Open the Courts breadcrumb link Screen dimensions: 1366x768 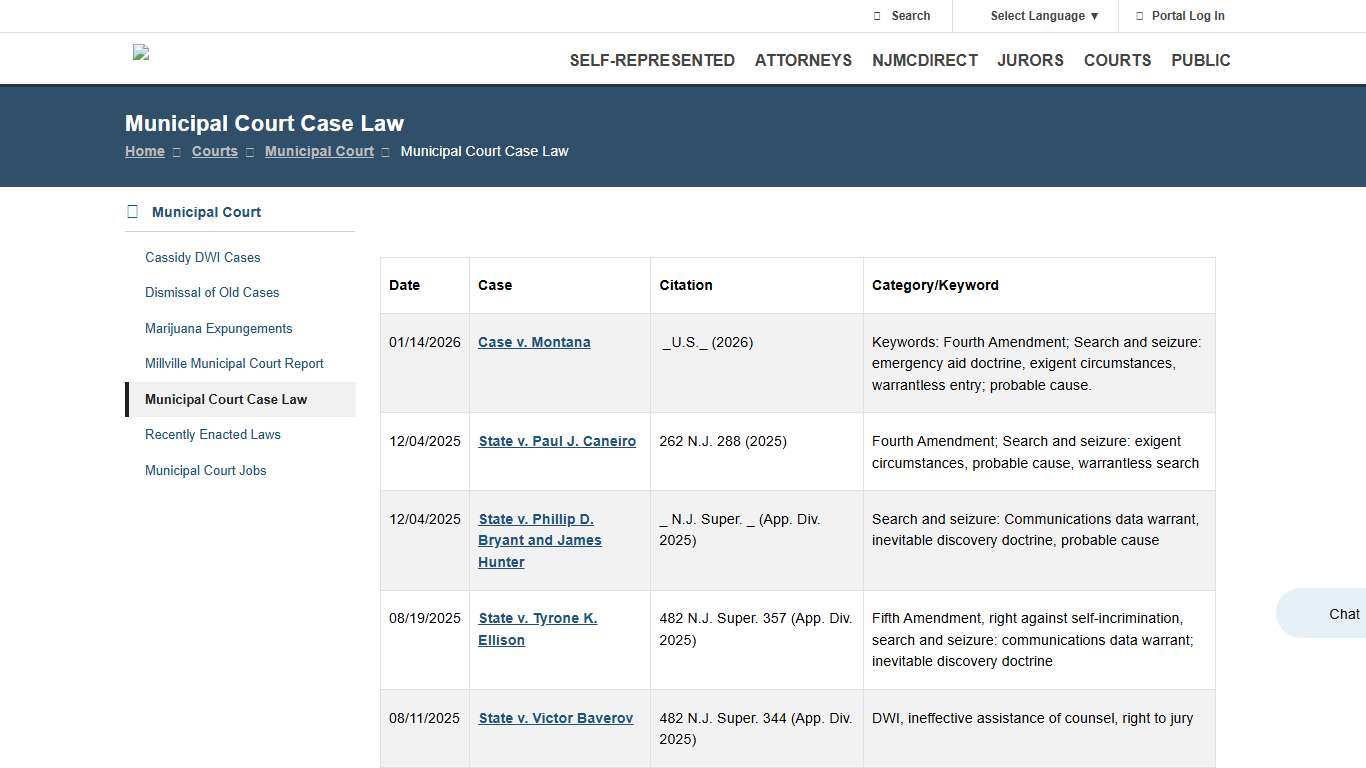(x=214, y=151)
